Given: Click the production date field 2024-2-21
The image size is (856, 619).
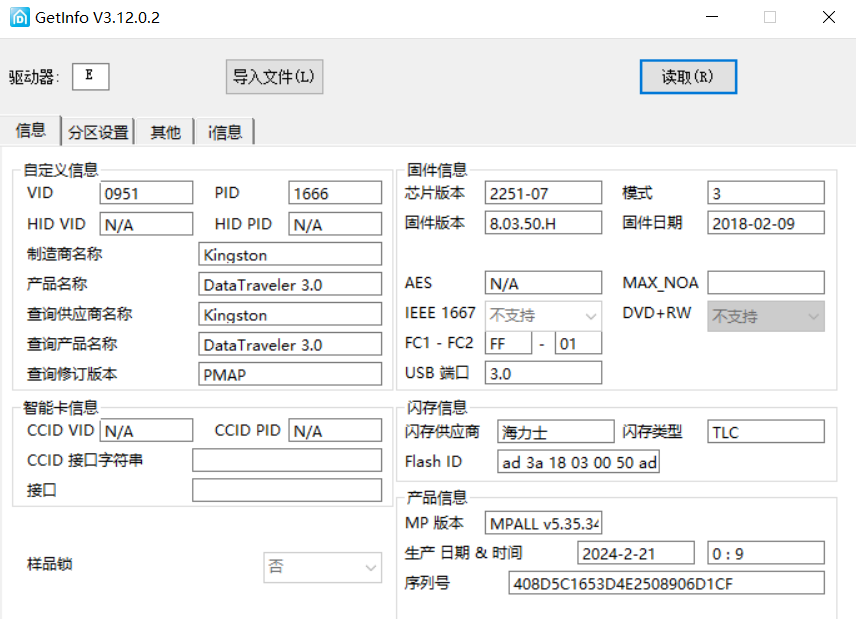Looking at the screenshot, I should pyautogui.click(x=636, y=553).
